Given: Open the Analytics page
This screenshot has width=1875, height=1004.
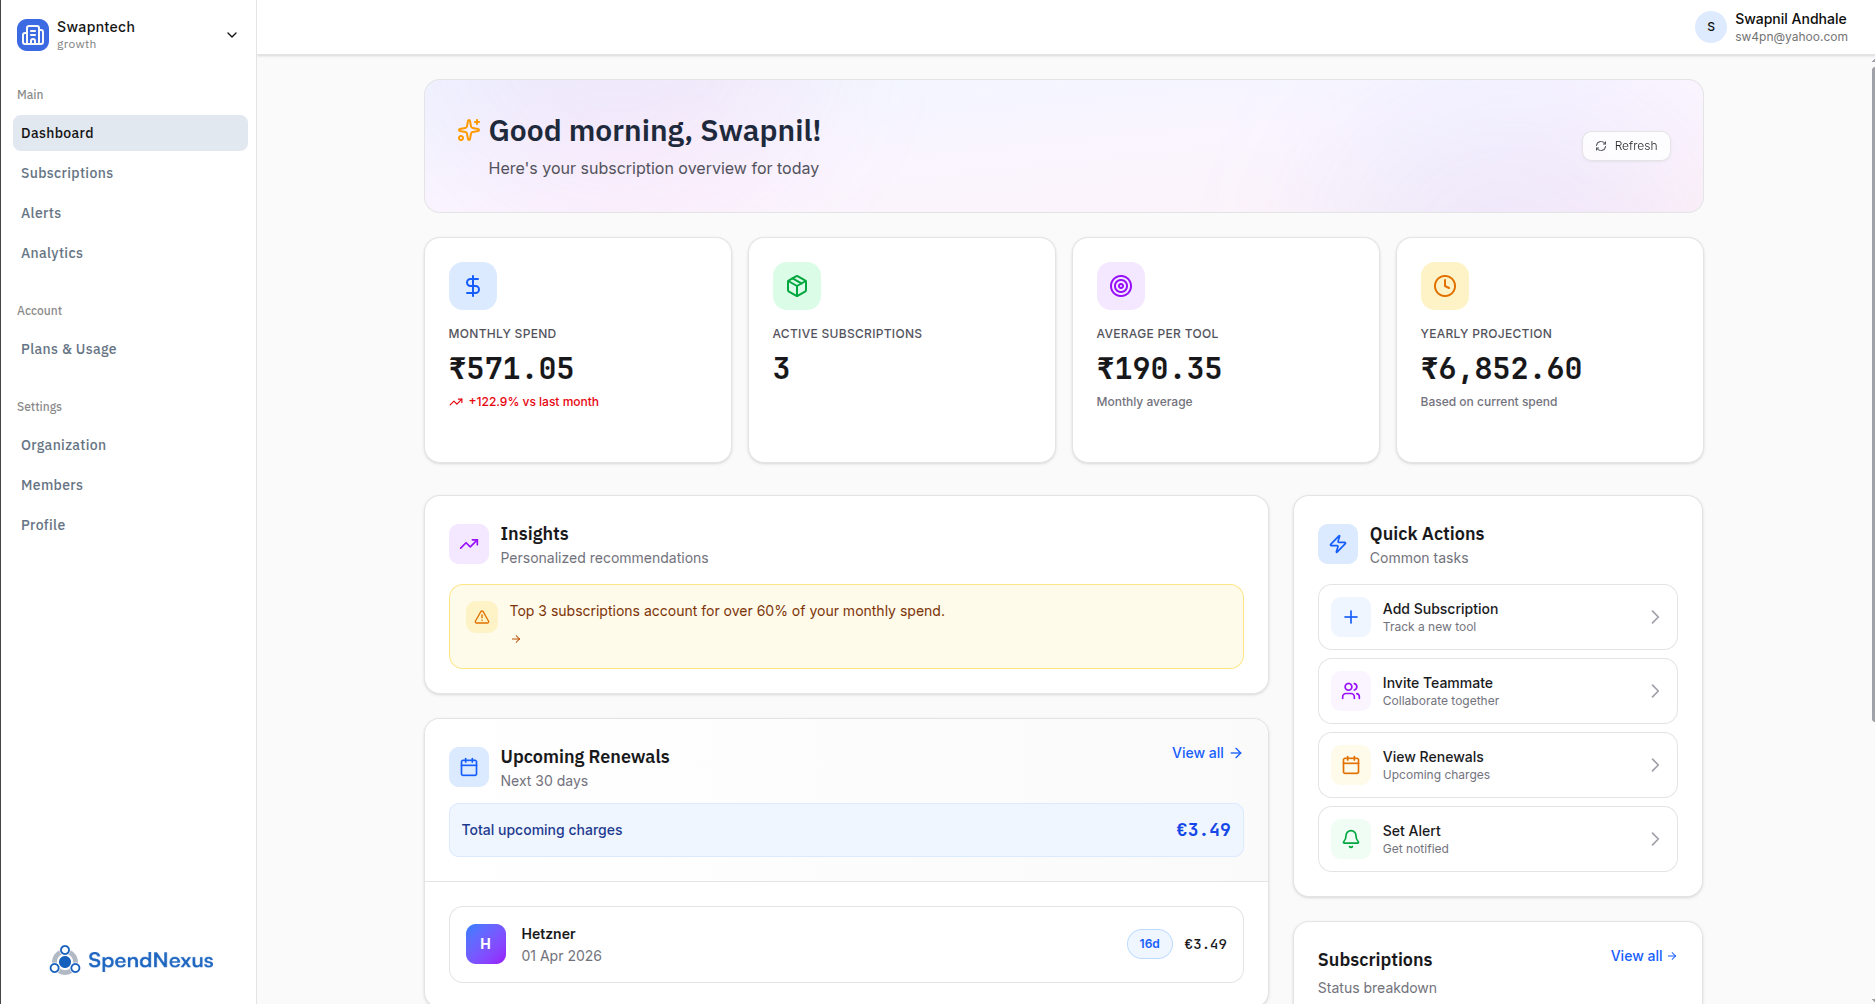Looking at the screenshot, I should tap(51, 253).
